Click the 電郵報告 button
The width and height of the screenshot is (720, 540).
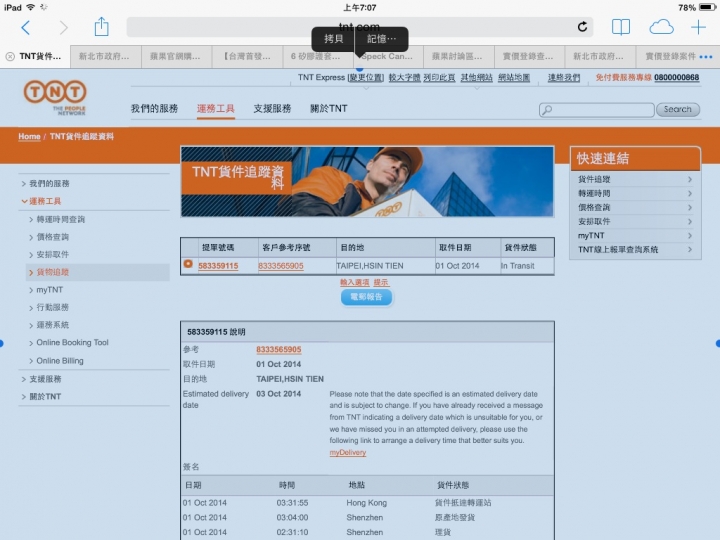[366, 297]
